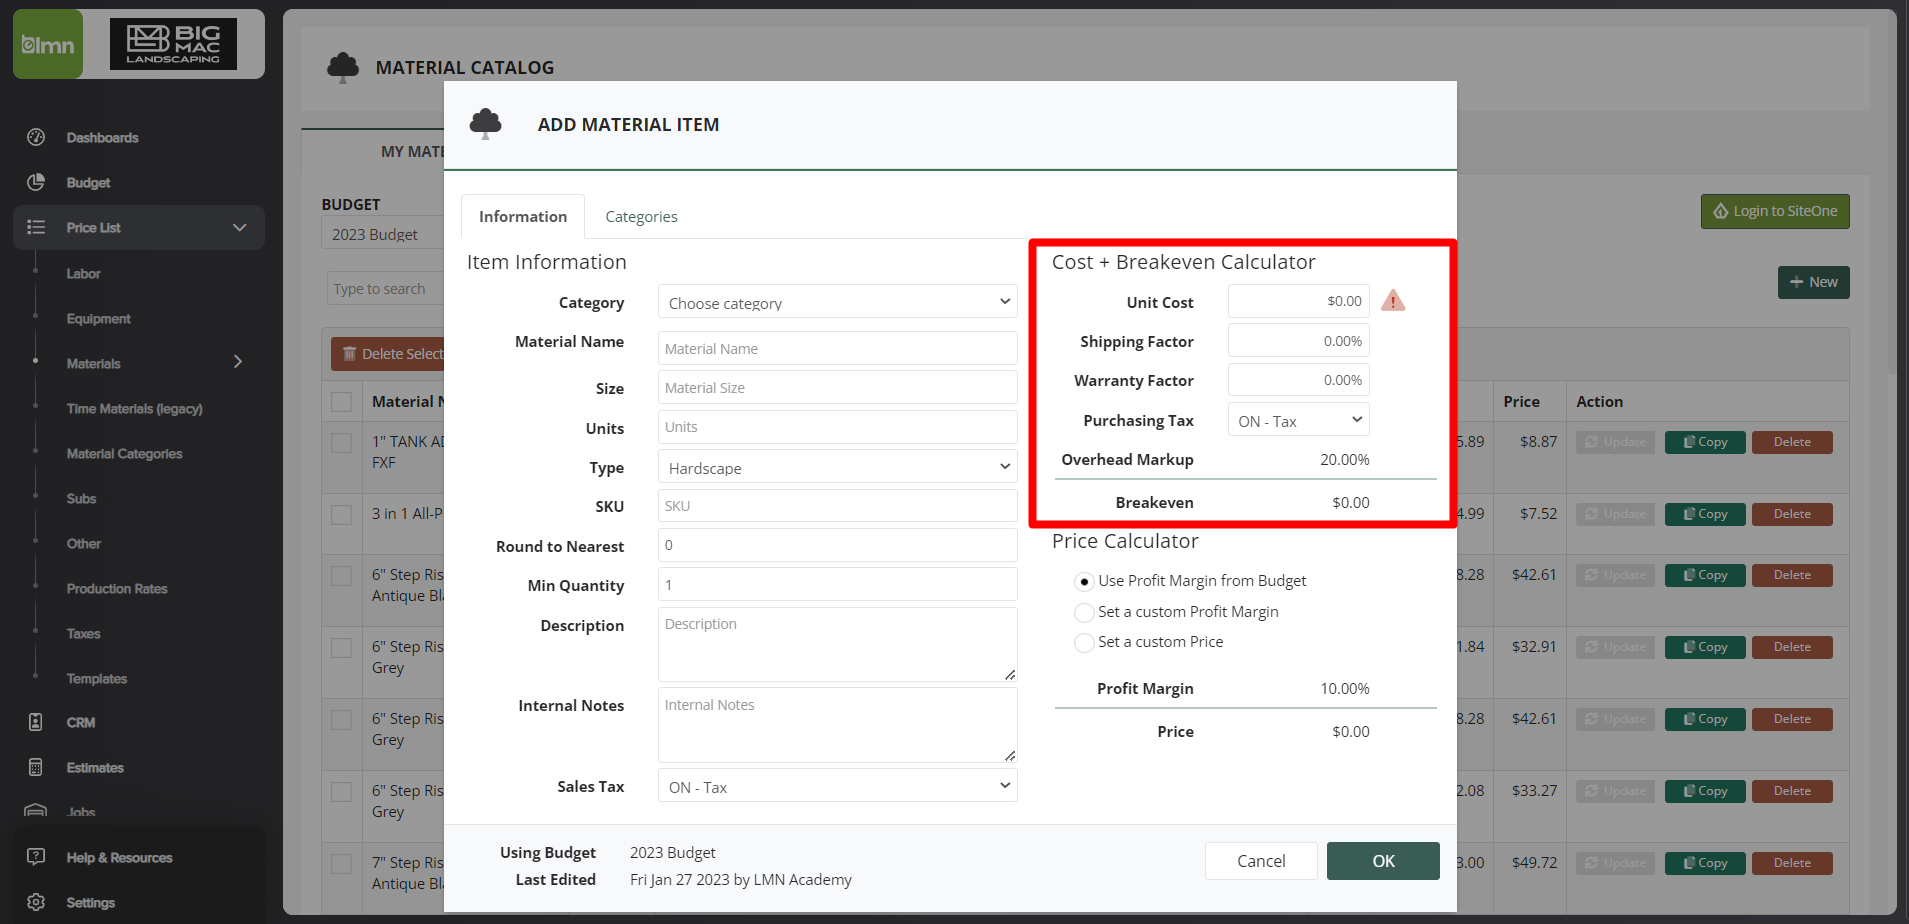This screenshot has height=924, width=1909.
Task: Click the Cancel button
Action: [1261, 861]
